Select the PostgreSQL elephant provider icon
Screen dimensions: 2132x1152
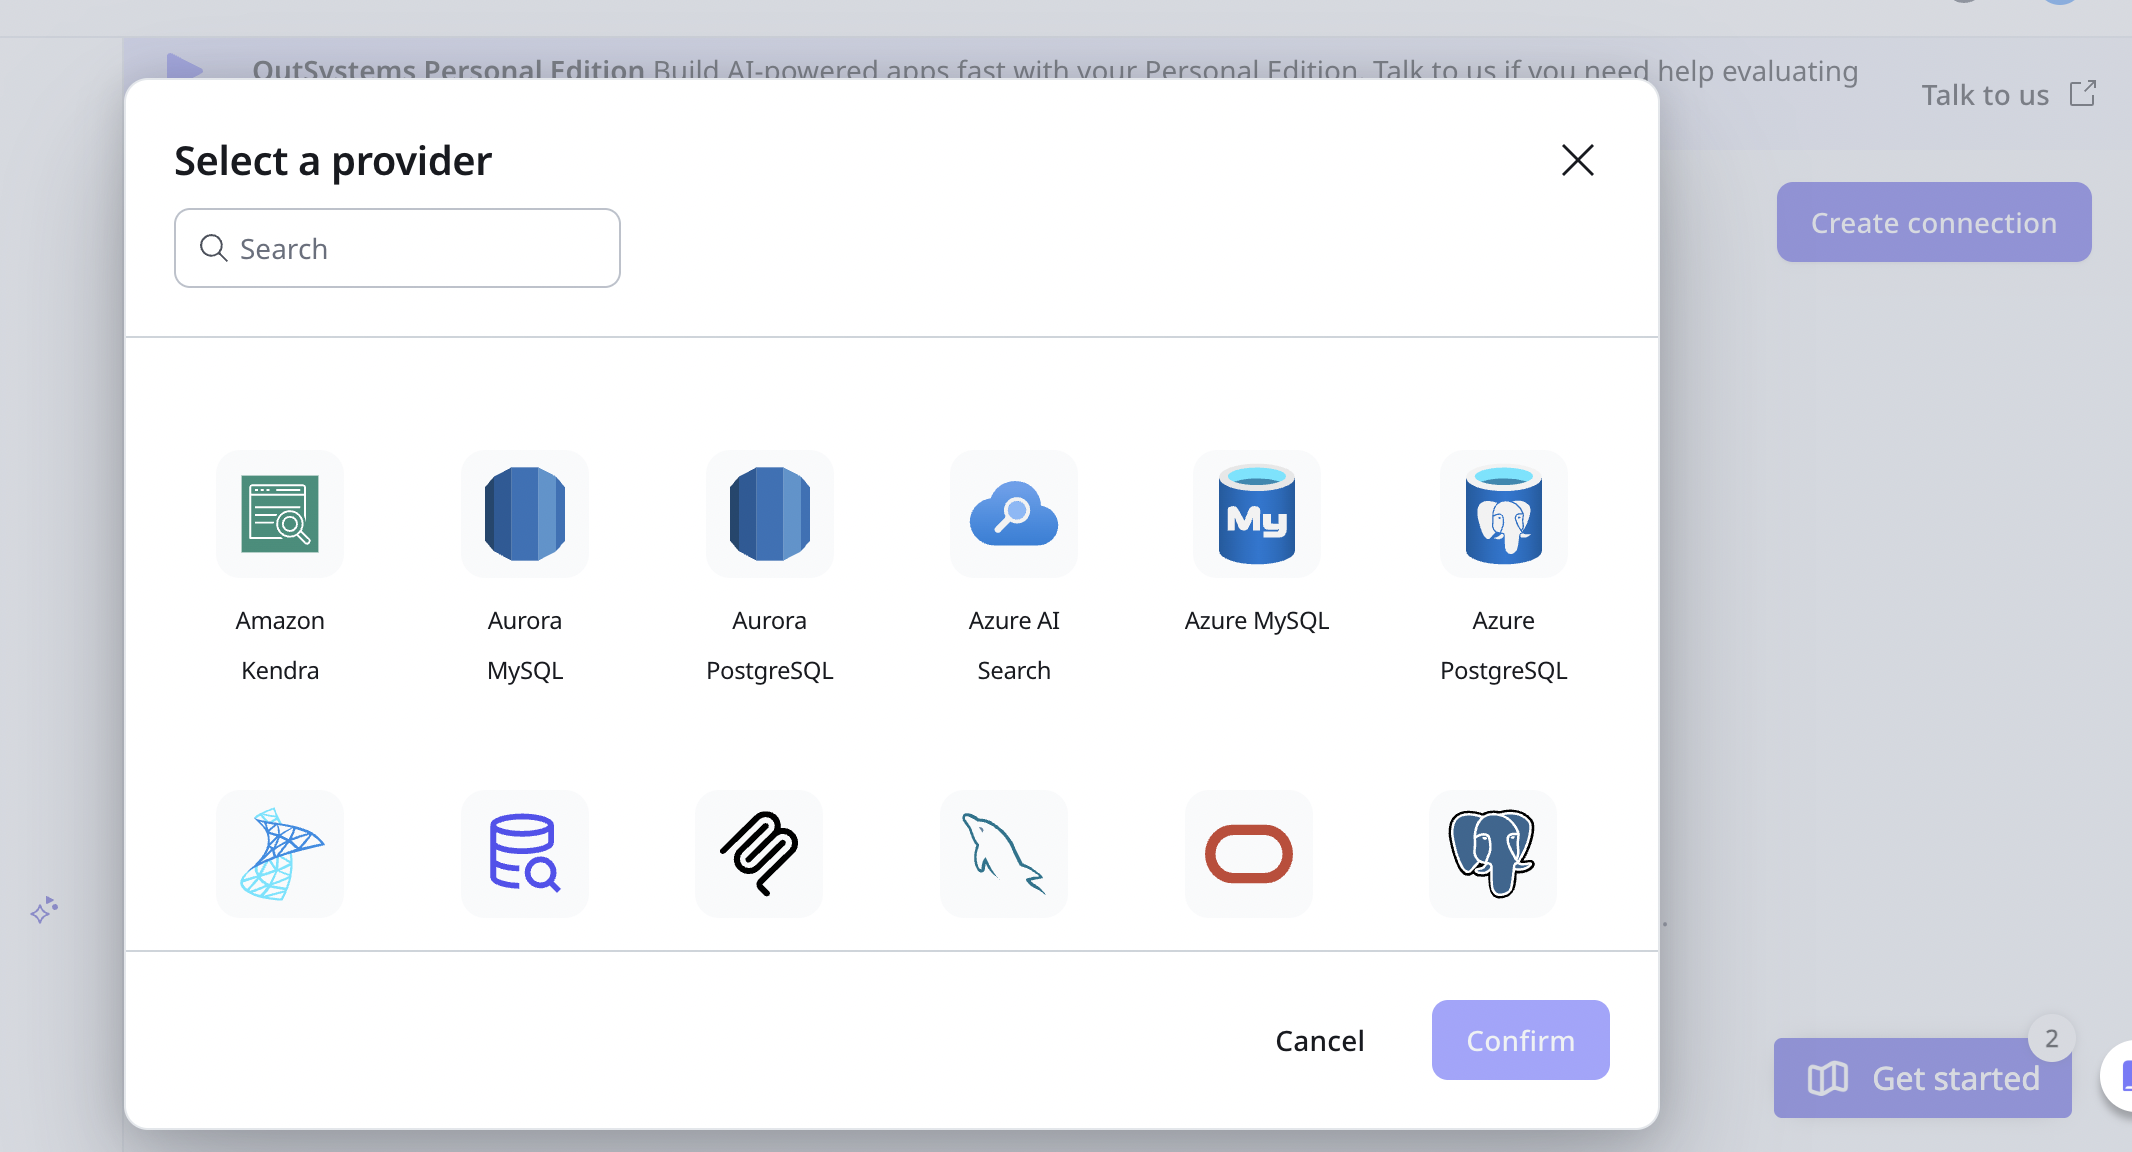pyautogui.click(x=1492, y=854)
